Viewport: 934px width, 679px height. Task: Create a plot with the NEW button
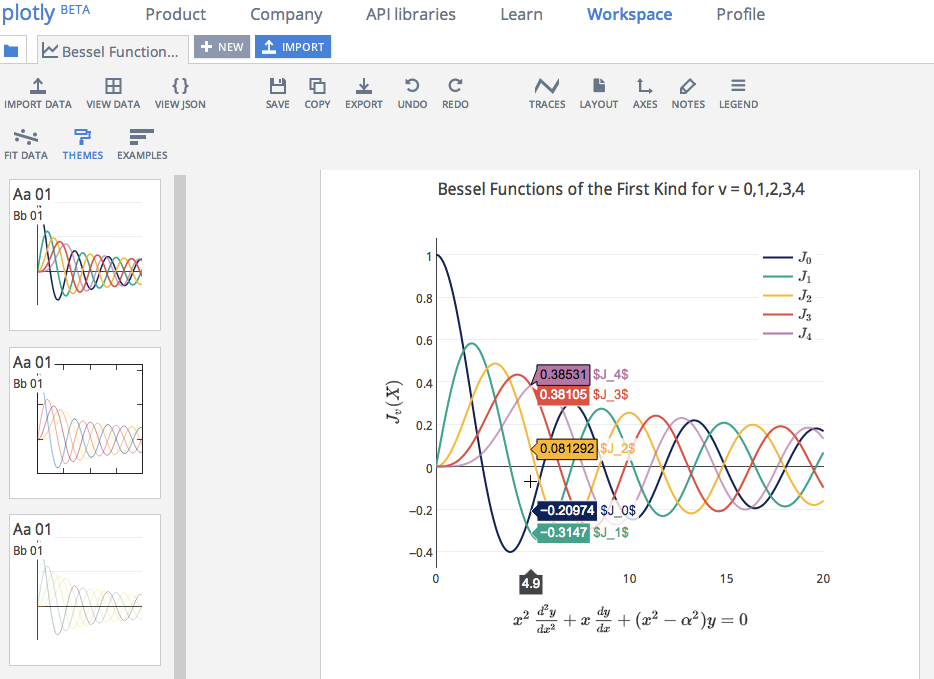pos(222,46)
